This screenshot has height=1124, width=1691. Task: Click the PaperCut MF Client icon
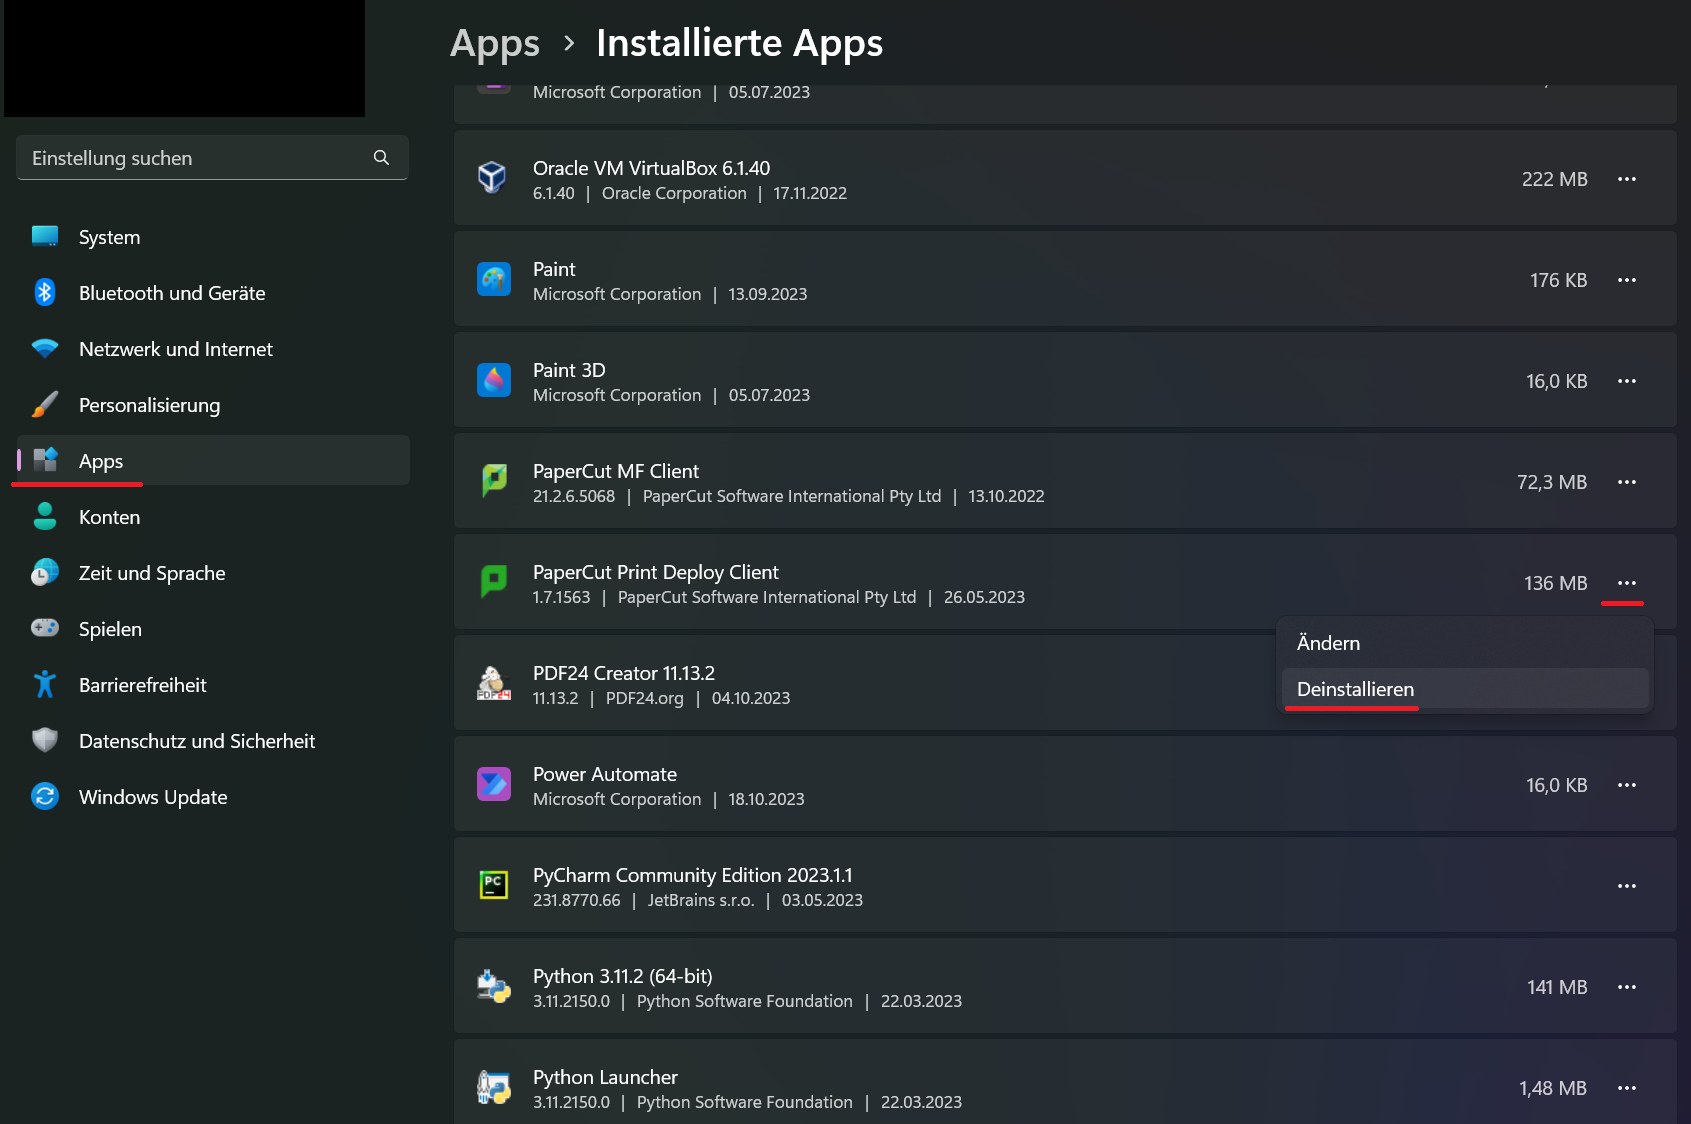click(x=494, y=481)
